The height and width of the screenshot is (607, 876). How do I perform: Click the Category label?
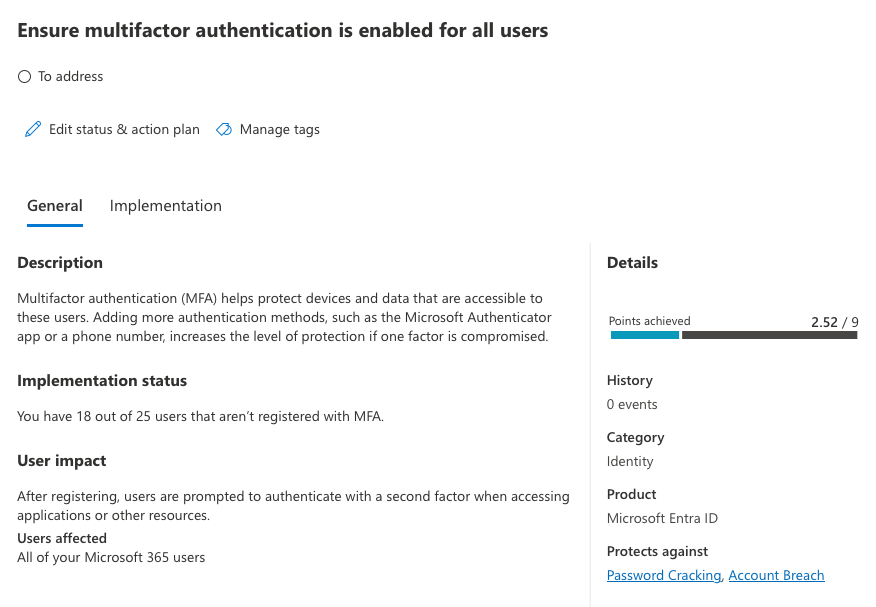[x=636, y=437]
